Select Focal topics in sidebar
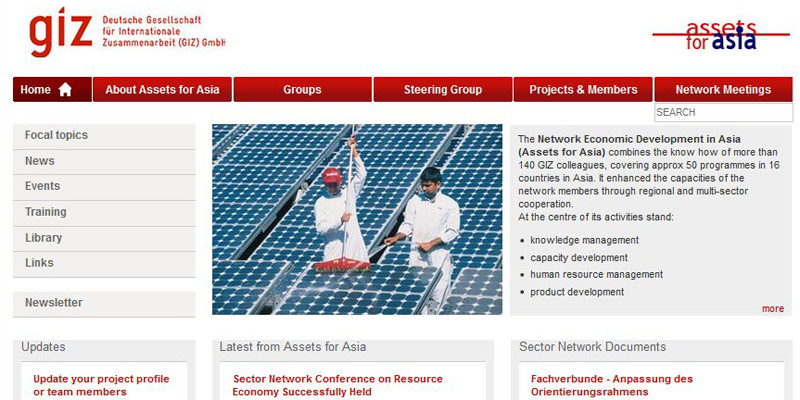This screenshot has height=400, width=800. 56,135
